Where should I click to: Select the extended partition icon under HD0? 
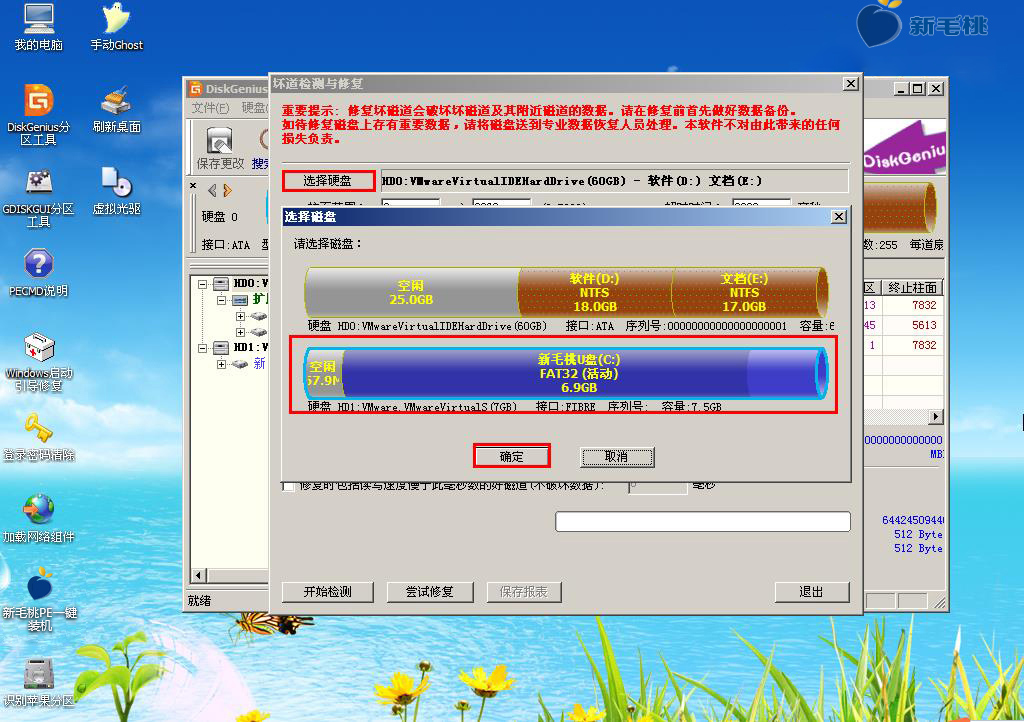[x=240, y=300]
